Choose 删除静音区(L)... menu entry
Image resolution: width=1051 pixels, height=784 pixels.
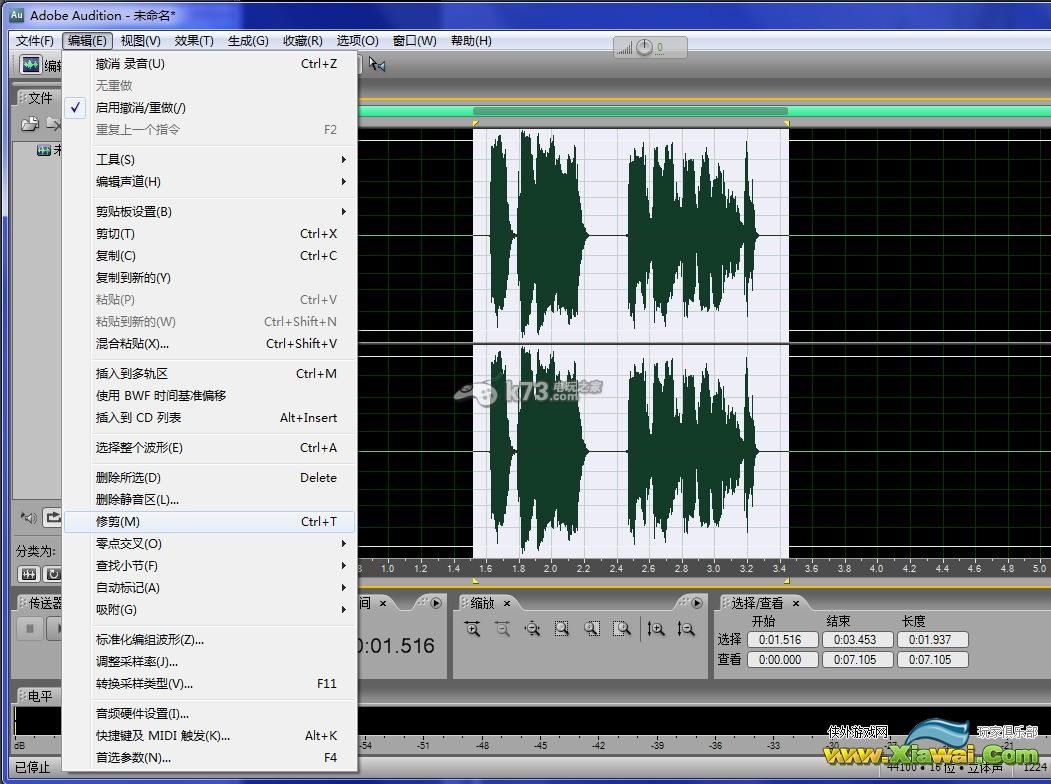click(x=209, y=500)
